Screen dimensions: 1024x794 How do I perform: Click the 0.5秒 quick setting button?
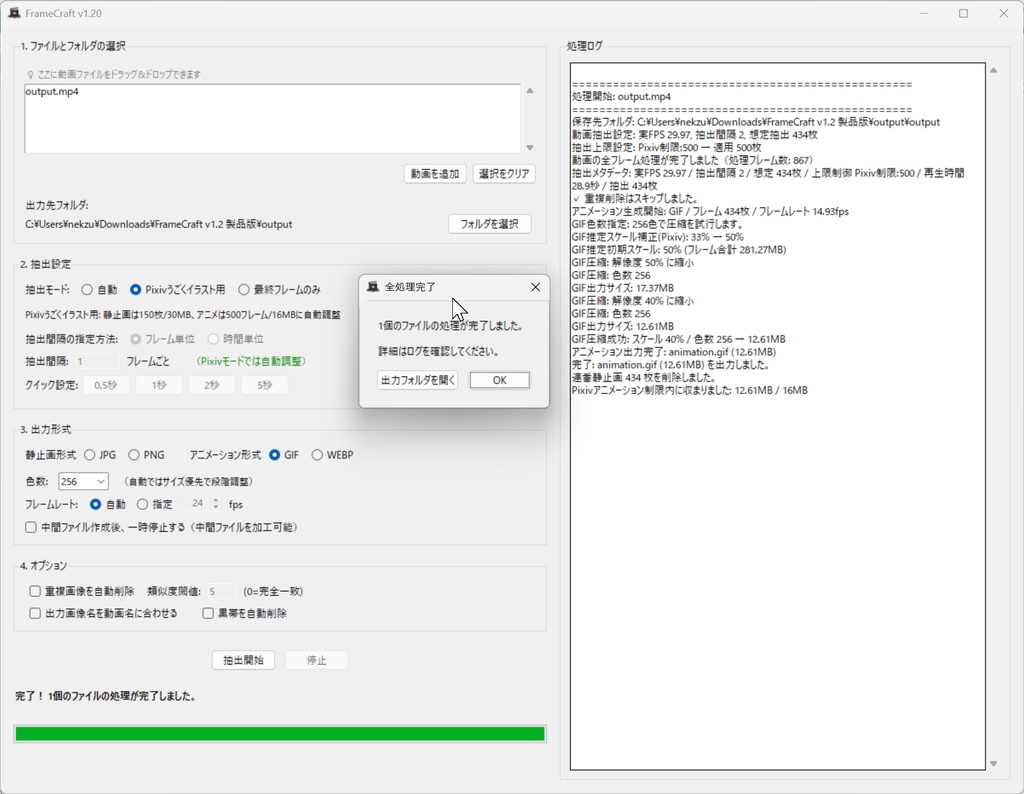pyautogui.click(x=106, y=385)
